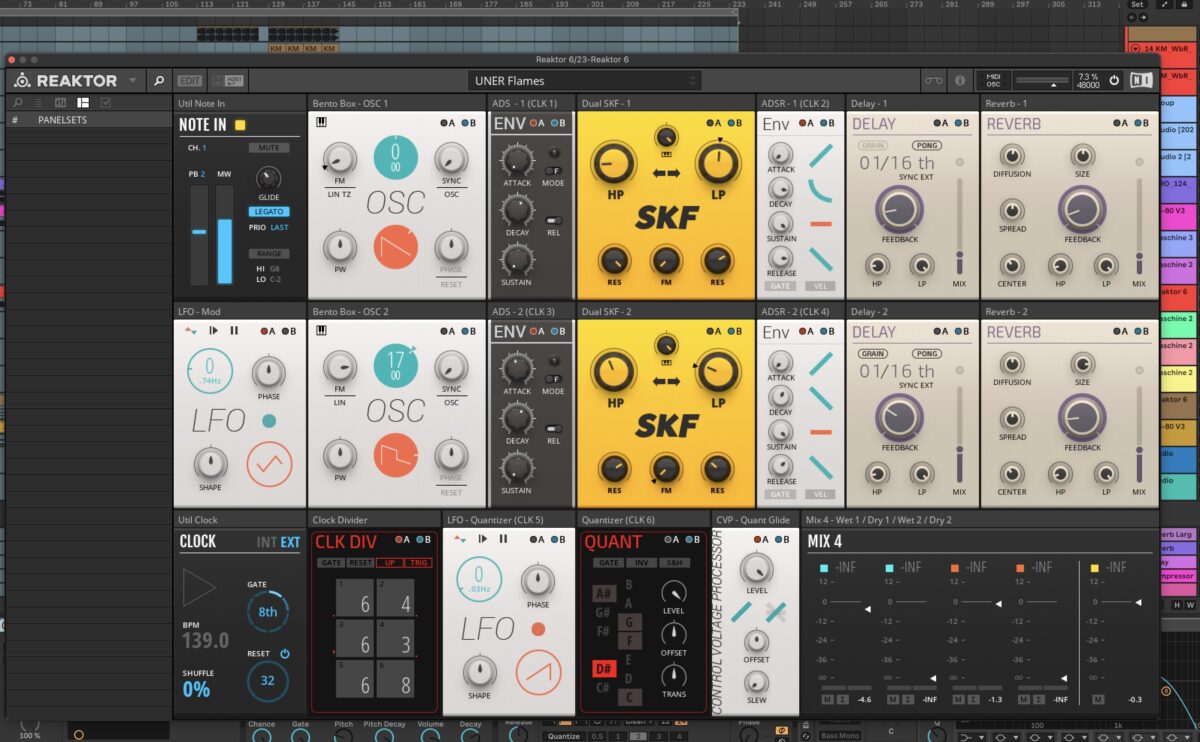The height and width of the screenshot is (742, 1200).
Task: Click the pause icon in LFO - Quantizer
Action: [503, 539]
